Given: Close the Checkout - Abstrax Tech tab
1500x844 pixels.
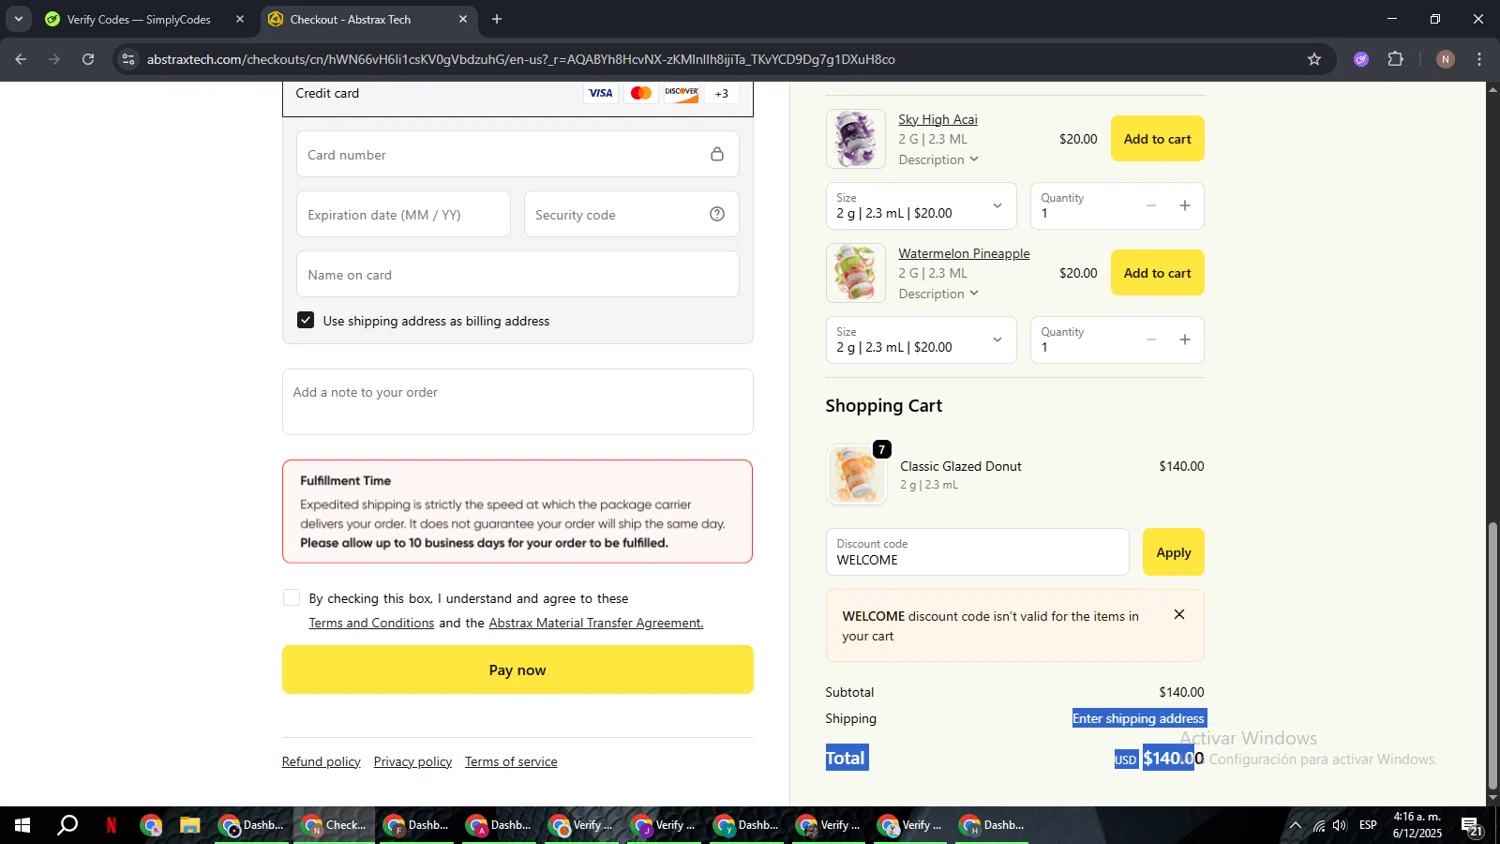Looking at the screenshot, I should (x=463, y=19).
